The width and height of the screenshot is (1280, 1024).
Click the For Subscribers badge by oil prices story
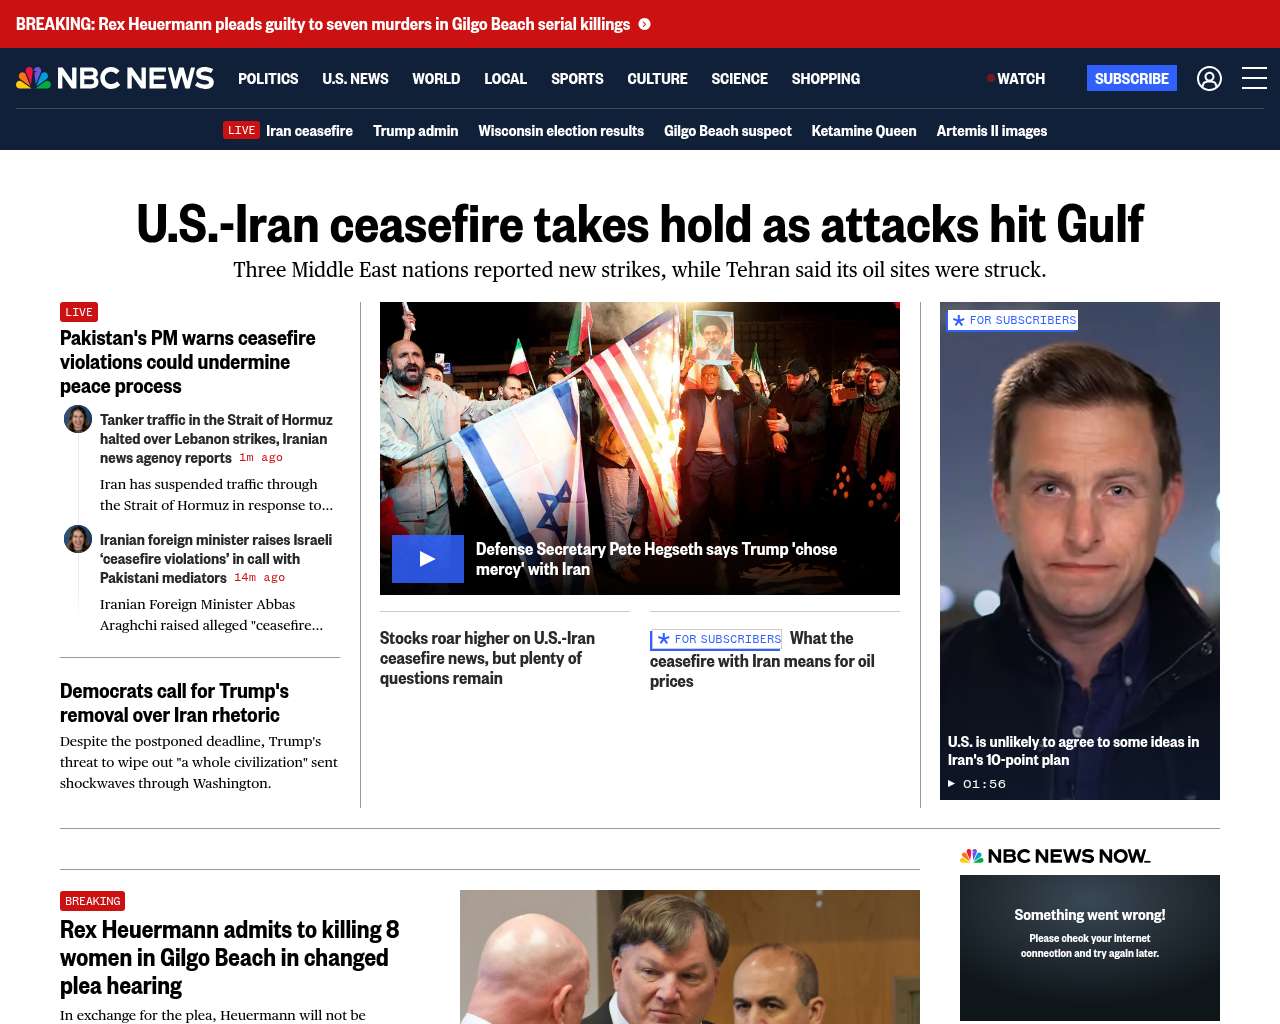pyautogui.click(x=716, y=639)
